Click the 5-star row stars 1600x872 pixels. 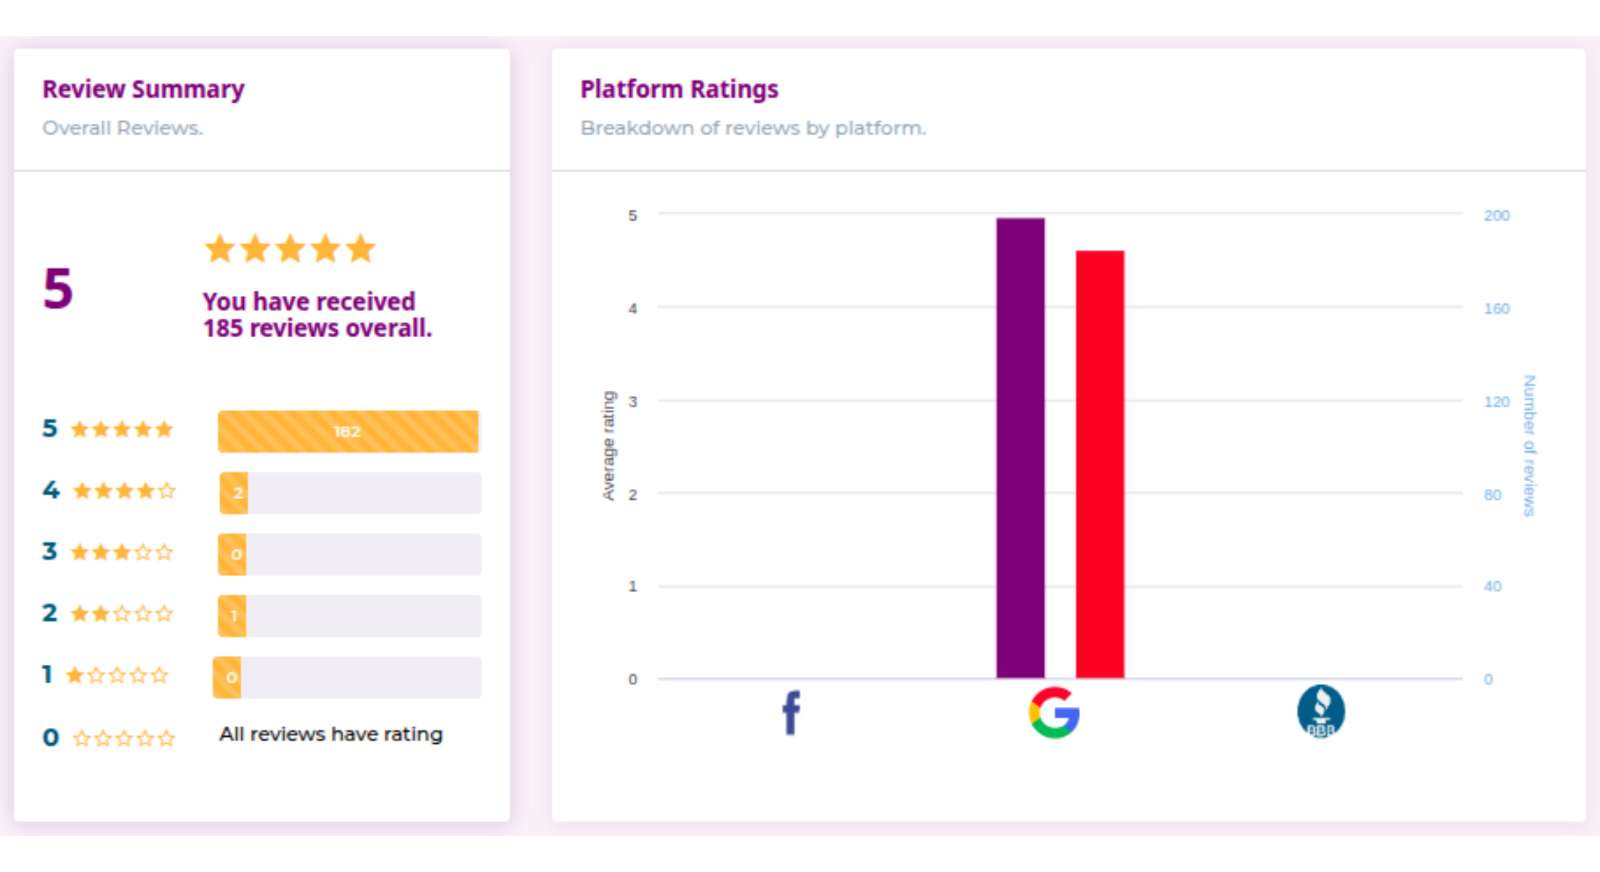tap(122, 430)
